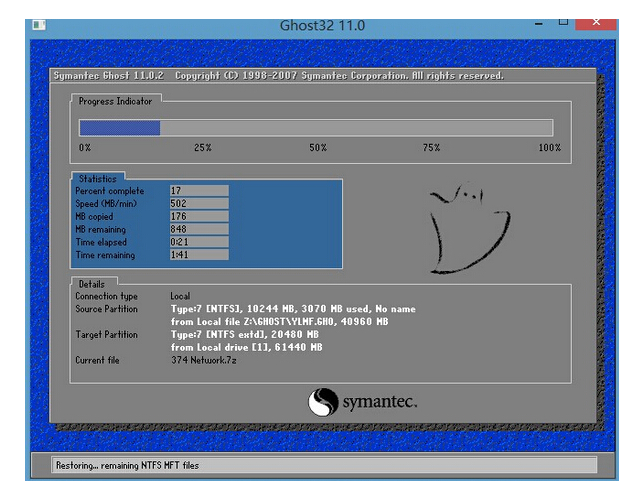Maximize the Ghost32 11.0 window
Image resolution: width=641 pixels, height=488 pixels.
(x=563, y=22)
